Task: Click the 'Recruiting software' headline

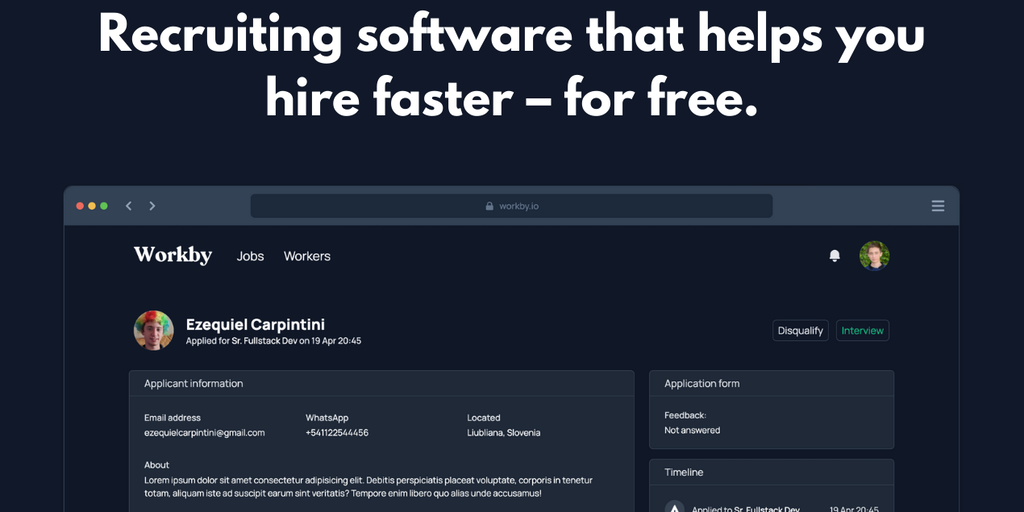Action: [511, 65]
